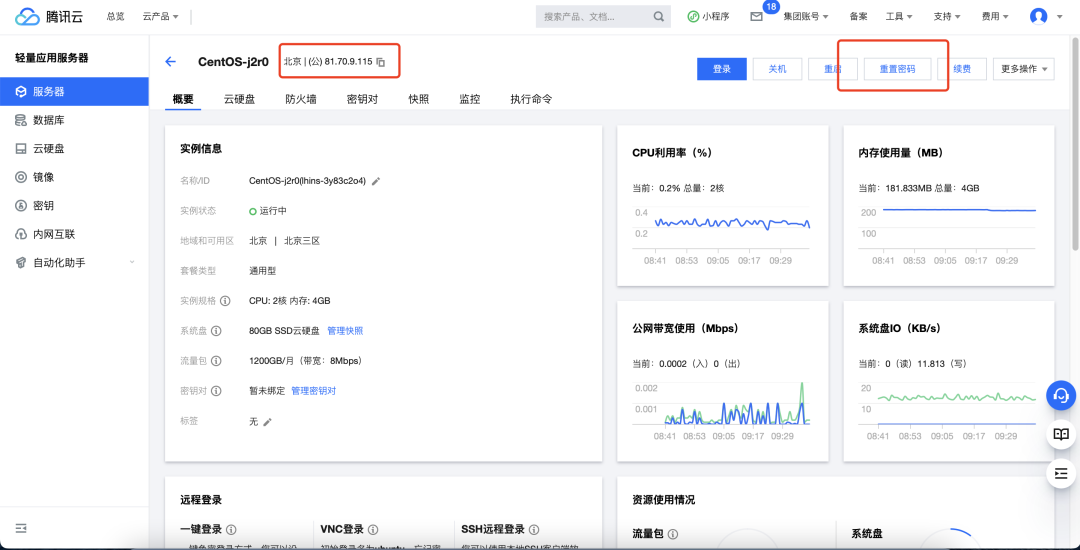Open the 管理密钥对 link
The image size is (1080, 550).
point(313,391)
